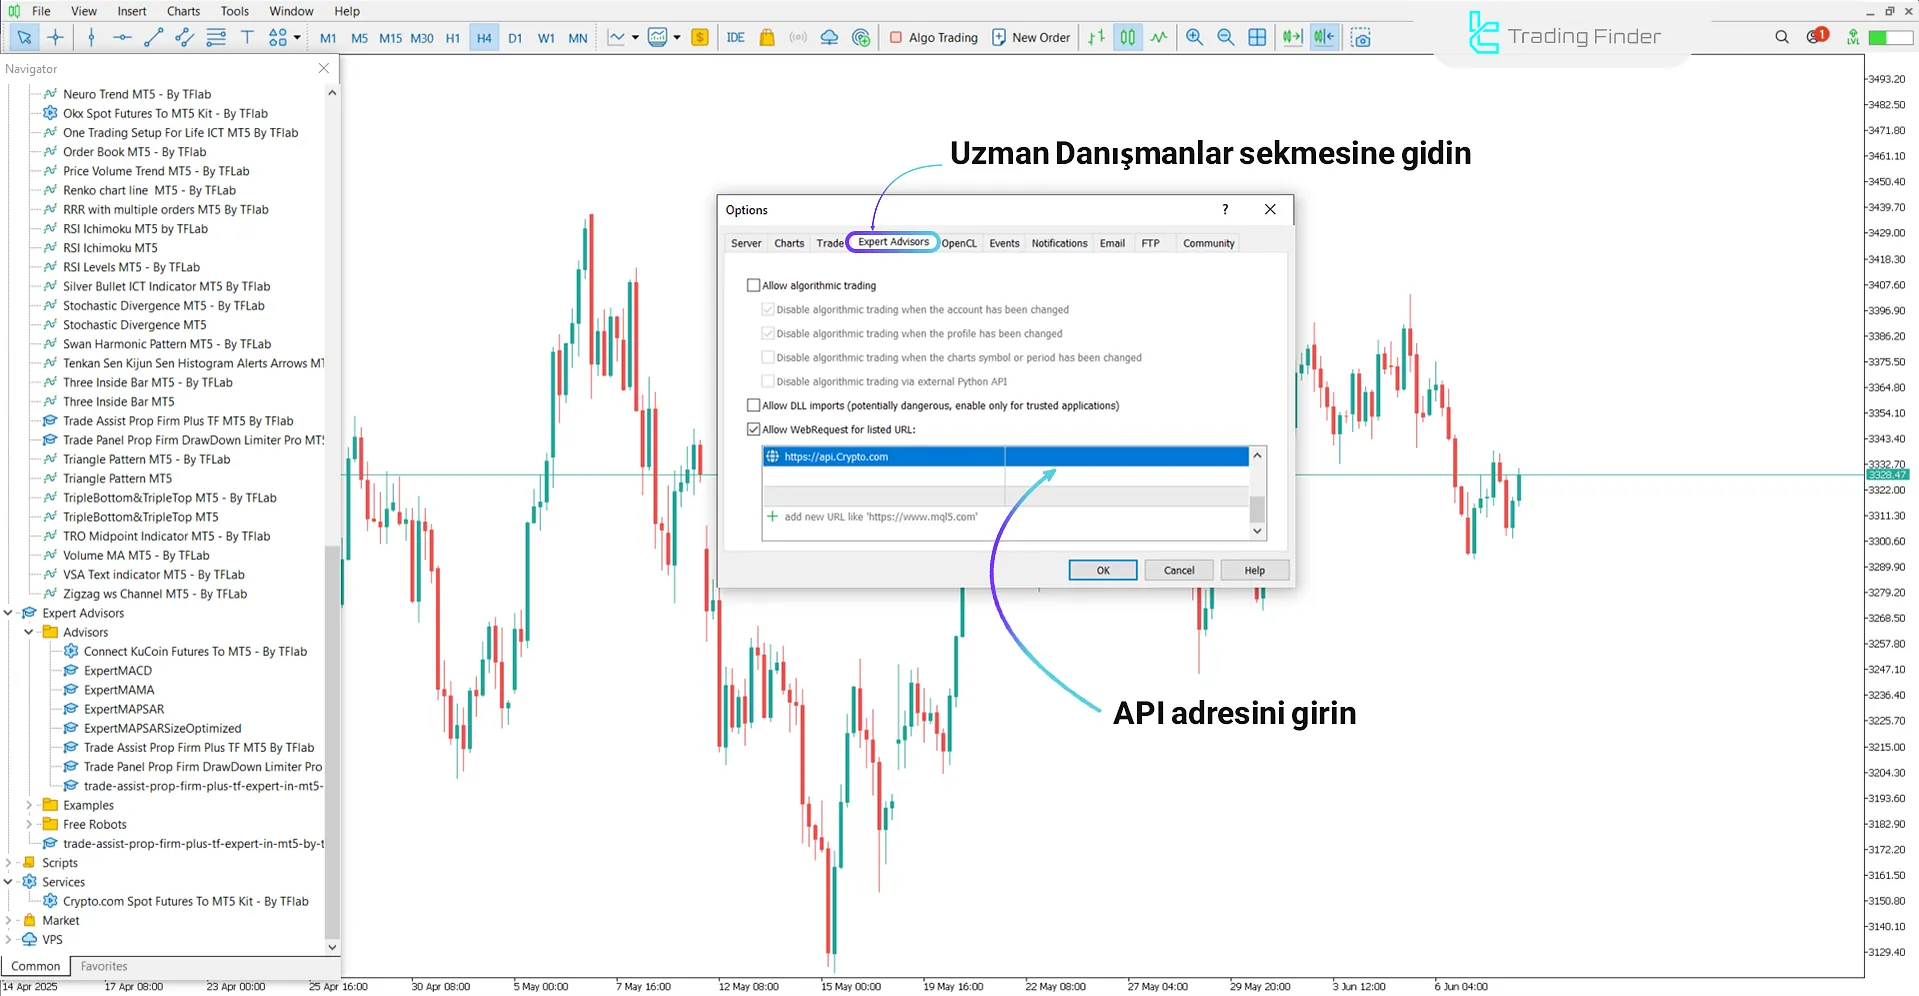Open the indicators list dropdown arrow
Image resolution: width=1919 pixels, height=996 pixels.
635,37
